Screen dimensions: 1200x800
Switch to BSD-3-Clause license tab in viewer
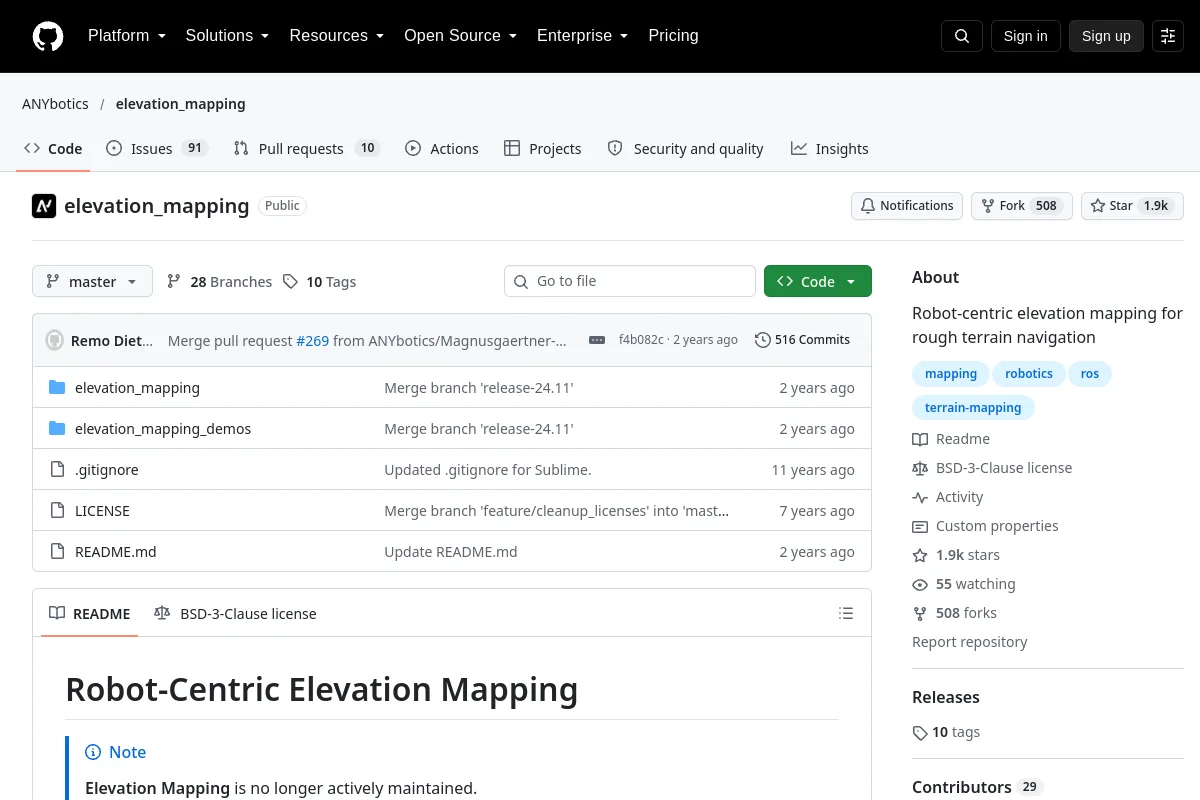[x=235, y=613]
